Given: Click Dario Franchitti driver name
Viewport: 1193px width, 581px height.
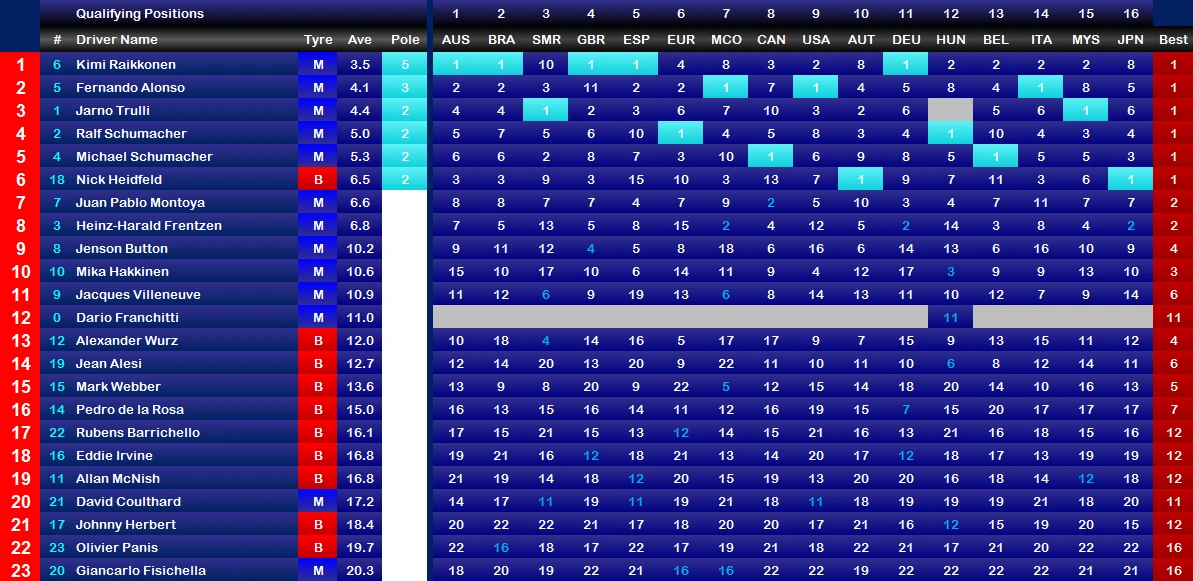Looking at the screenshot, I should pos(127,317).
